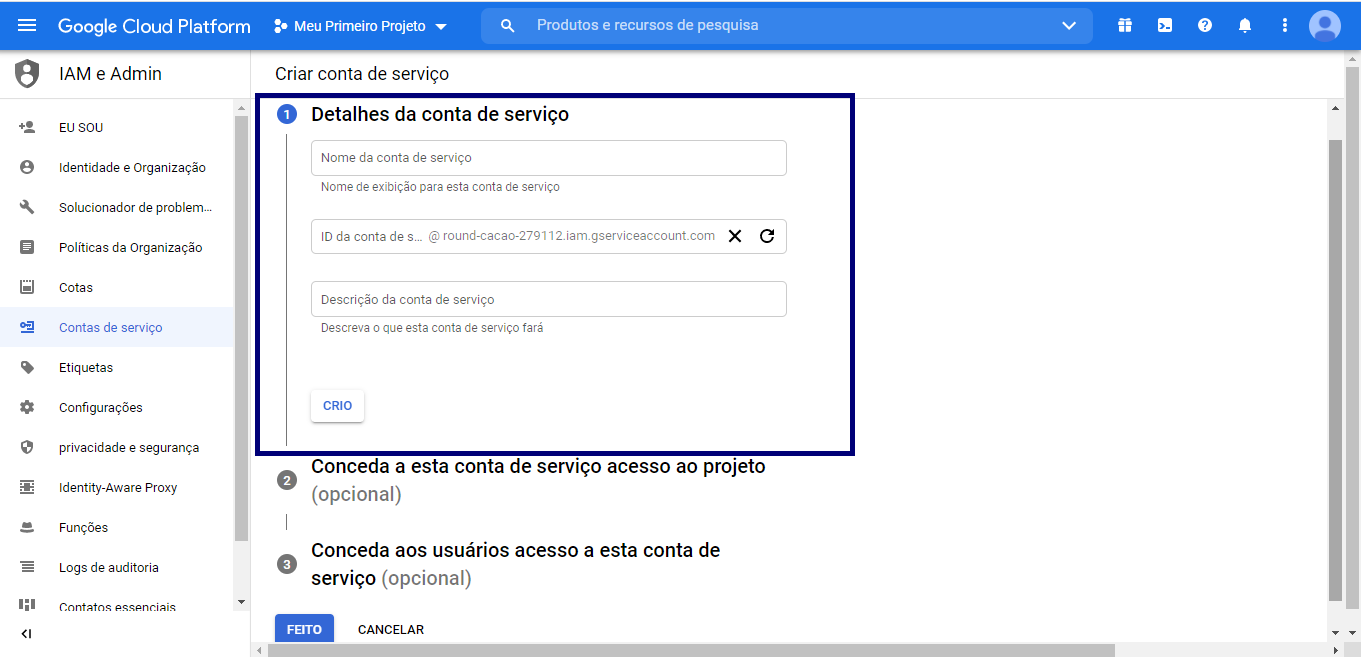Click the CRIO button
This screenshot has height=657, width=1363.
pyautogui.click(x=337, y=406)
